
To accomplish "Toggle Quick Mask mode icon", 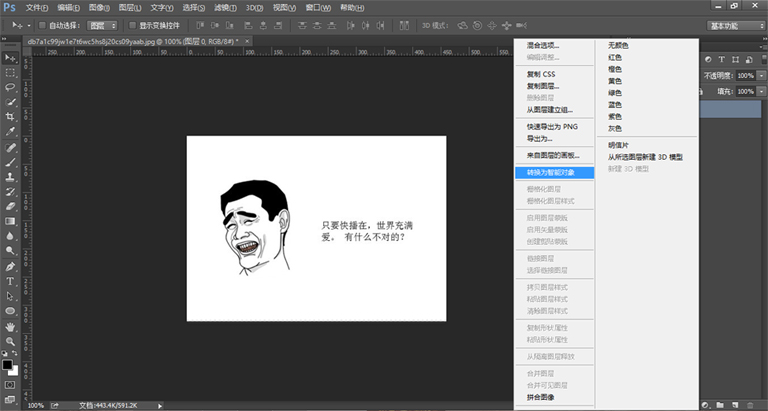I will pyautogui.click(x=10, y=385).
